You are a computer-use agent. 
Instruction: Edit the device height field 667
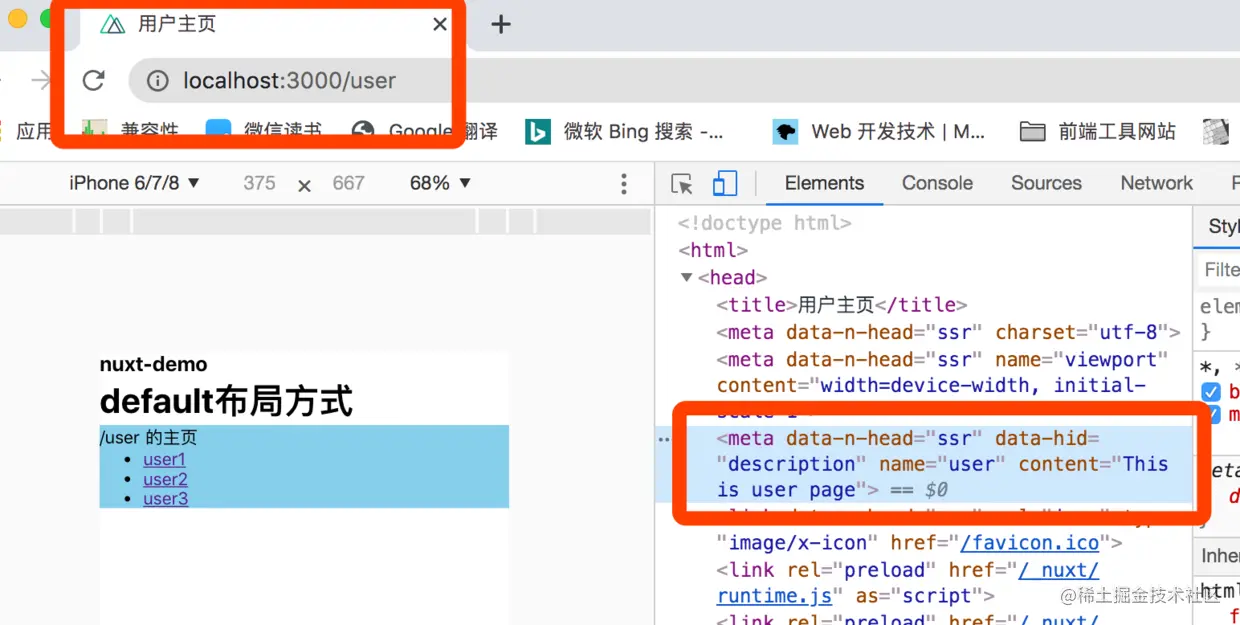point(348,183)
